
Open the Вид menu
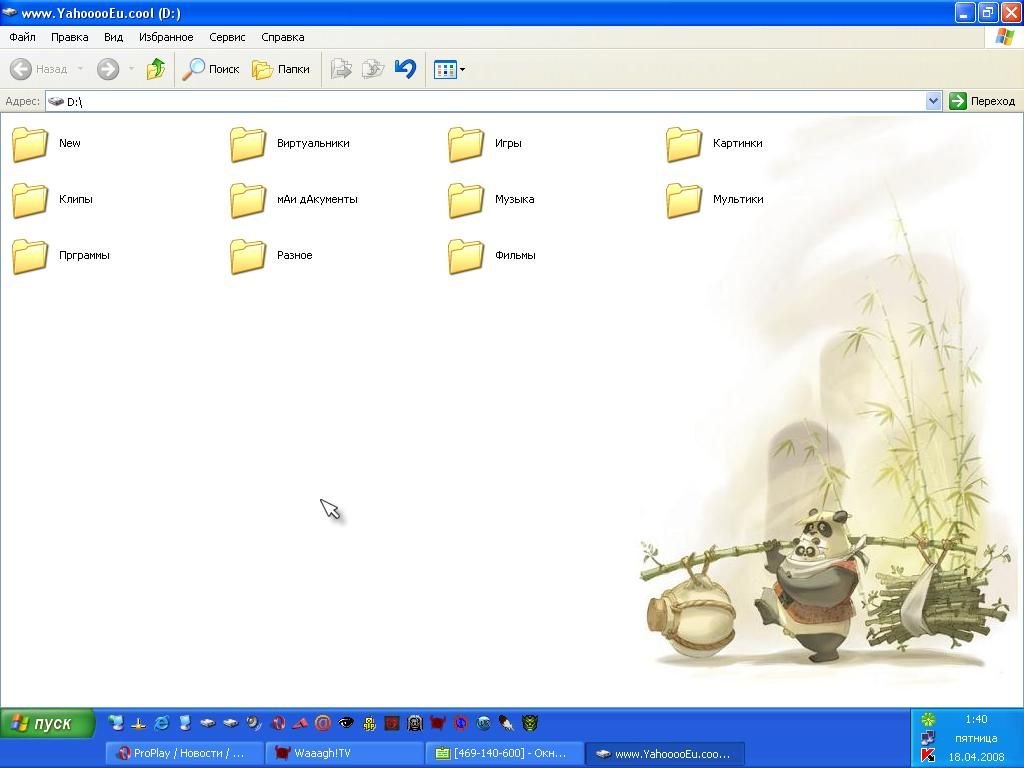pyautogui.click(x=113, y=37)
